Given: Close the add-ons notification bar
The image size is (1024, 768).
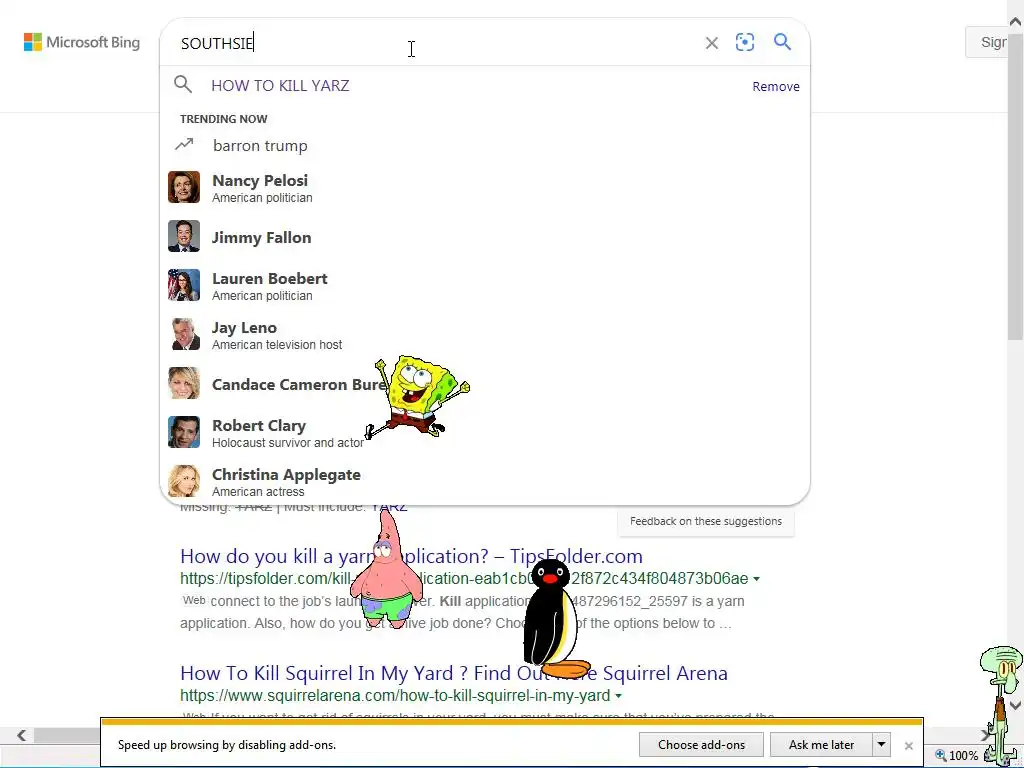Looking at the screenshot, I should coord(908,745).
